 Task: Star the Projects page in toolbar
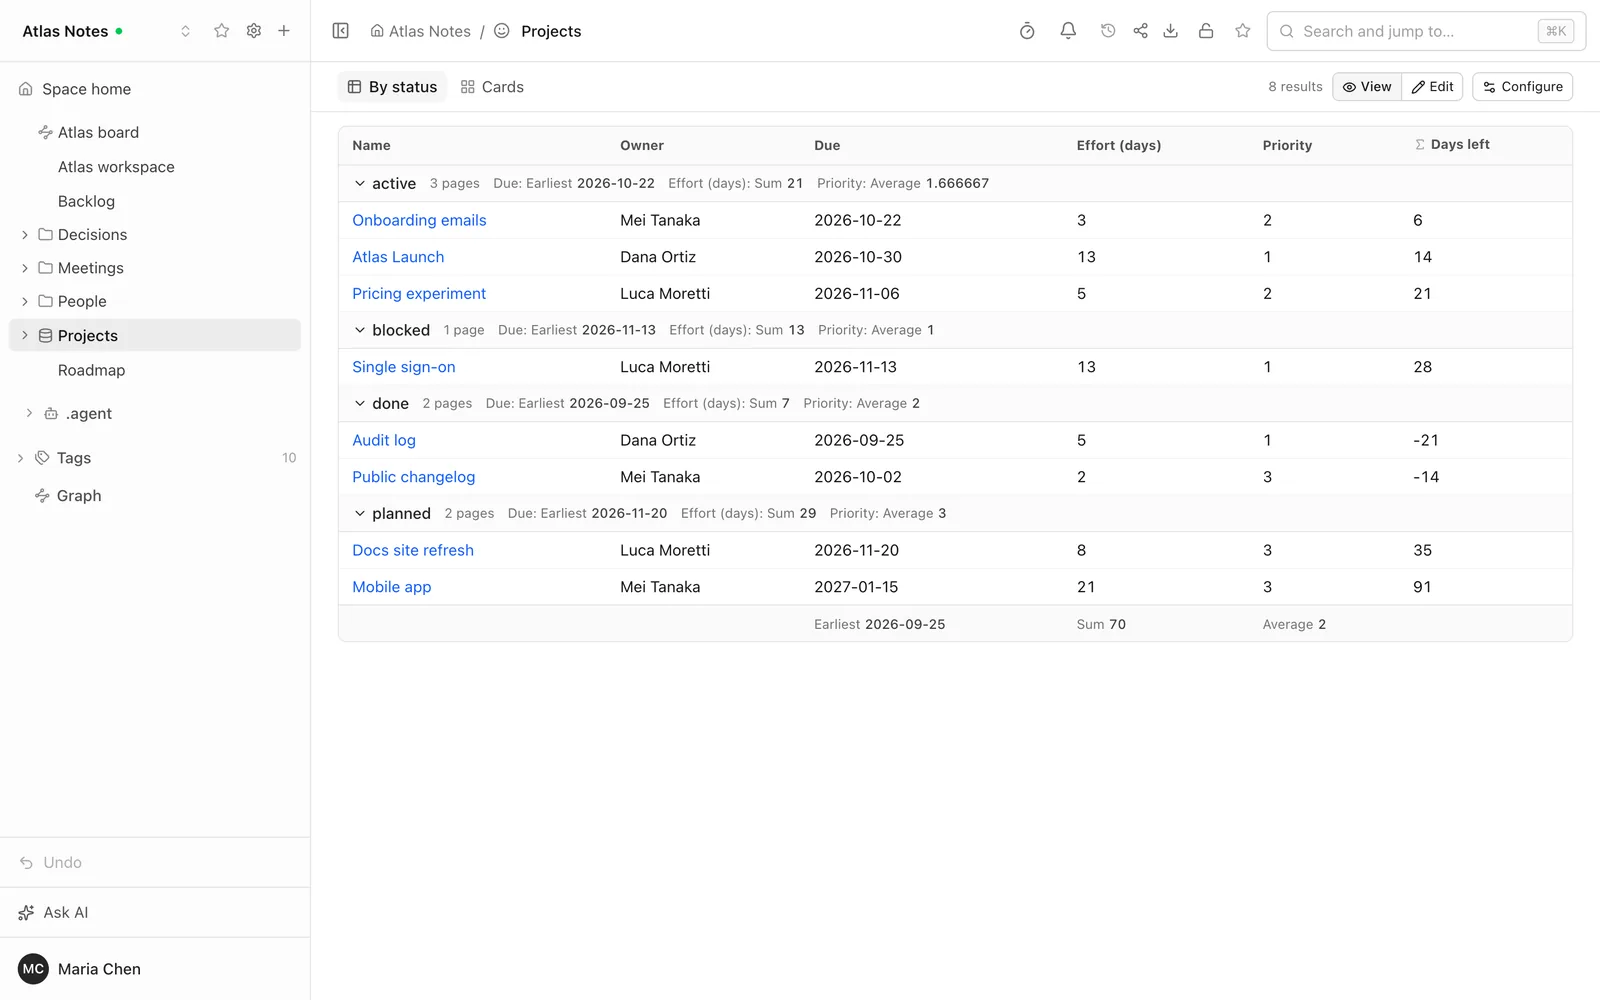point(1243,31)
